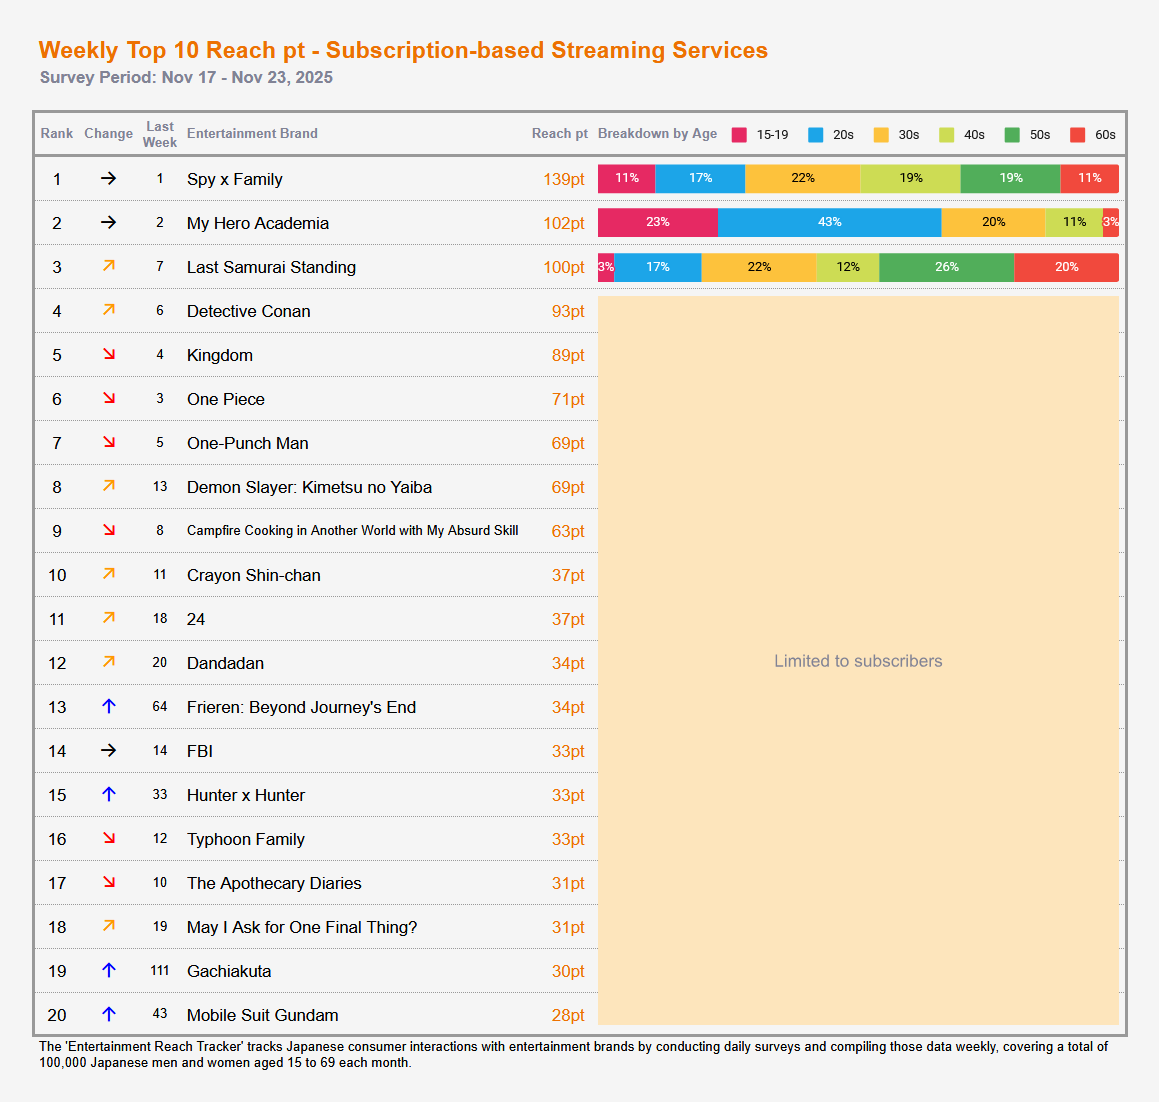Click the blue up arrow for Mobile Suit Gundam
This screenshot has height=1102, width=1159.
pos(109,1014)
